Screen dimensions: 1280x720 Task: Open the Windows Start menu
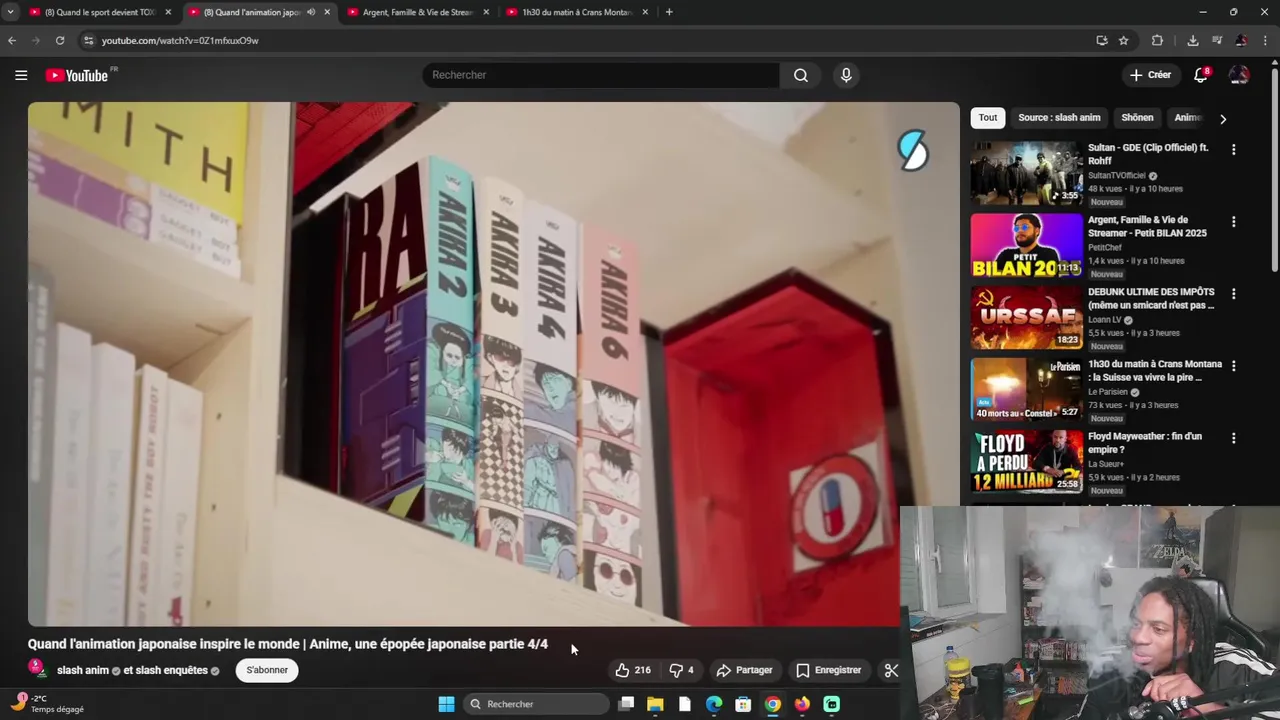pyautogui.click(x=446, y=704)
